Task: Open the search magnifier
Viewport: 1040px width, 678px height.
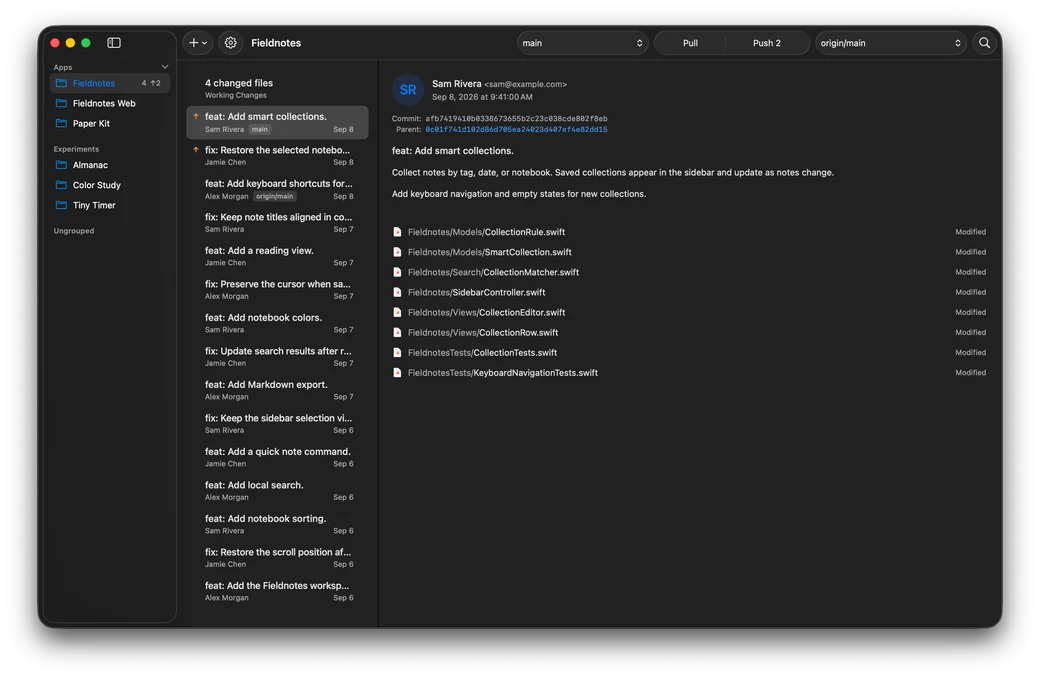Action: click(984, 42)
